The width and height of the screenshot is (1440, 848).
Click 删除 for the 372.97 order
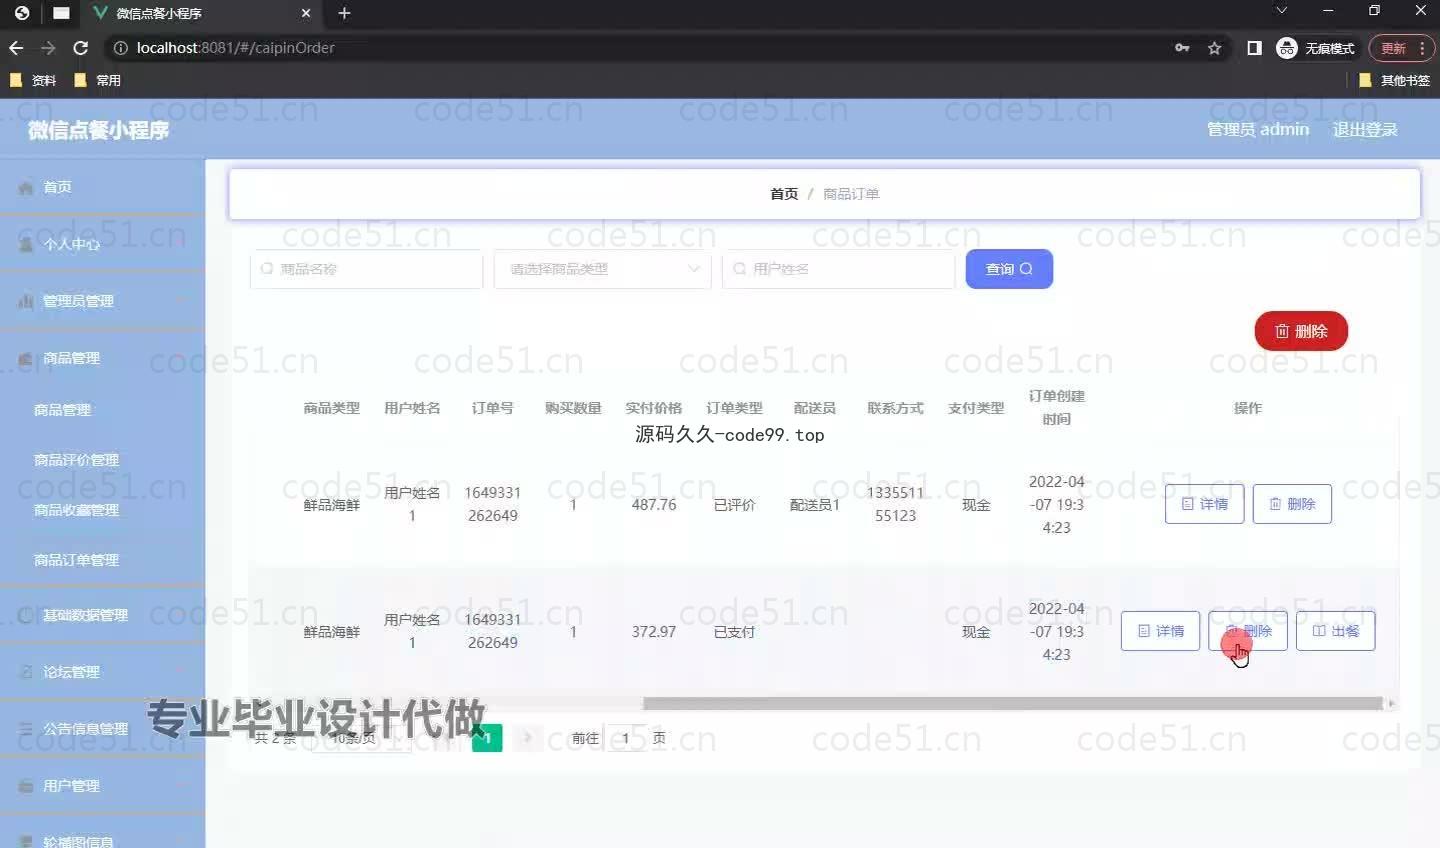click(x=1248, y=631)
